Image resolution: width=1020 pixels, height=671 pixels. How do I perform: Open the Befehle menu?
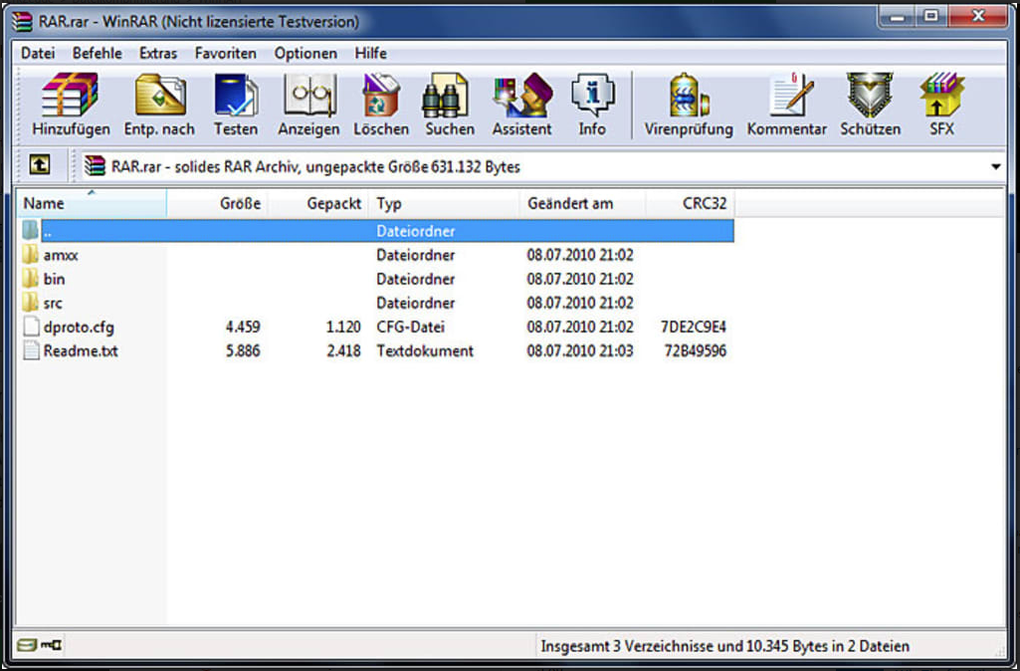(x=97, y=53)
